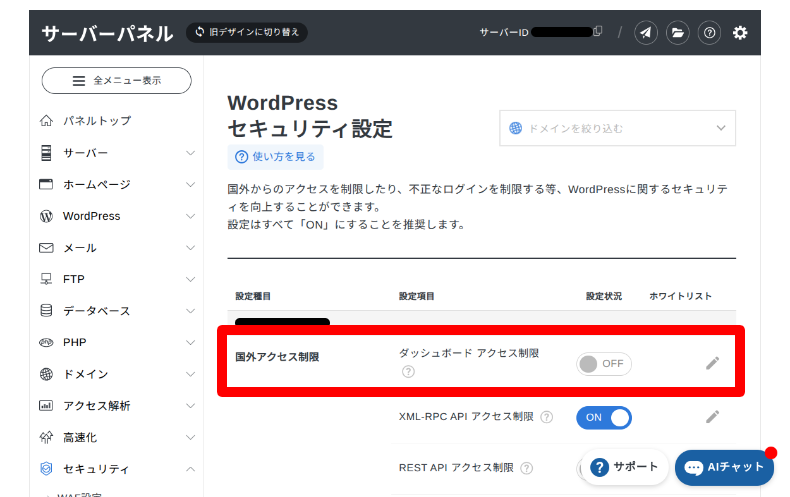Click the shield icon beside セキュリティ

pyautogui.click(x=46, y=469)
